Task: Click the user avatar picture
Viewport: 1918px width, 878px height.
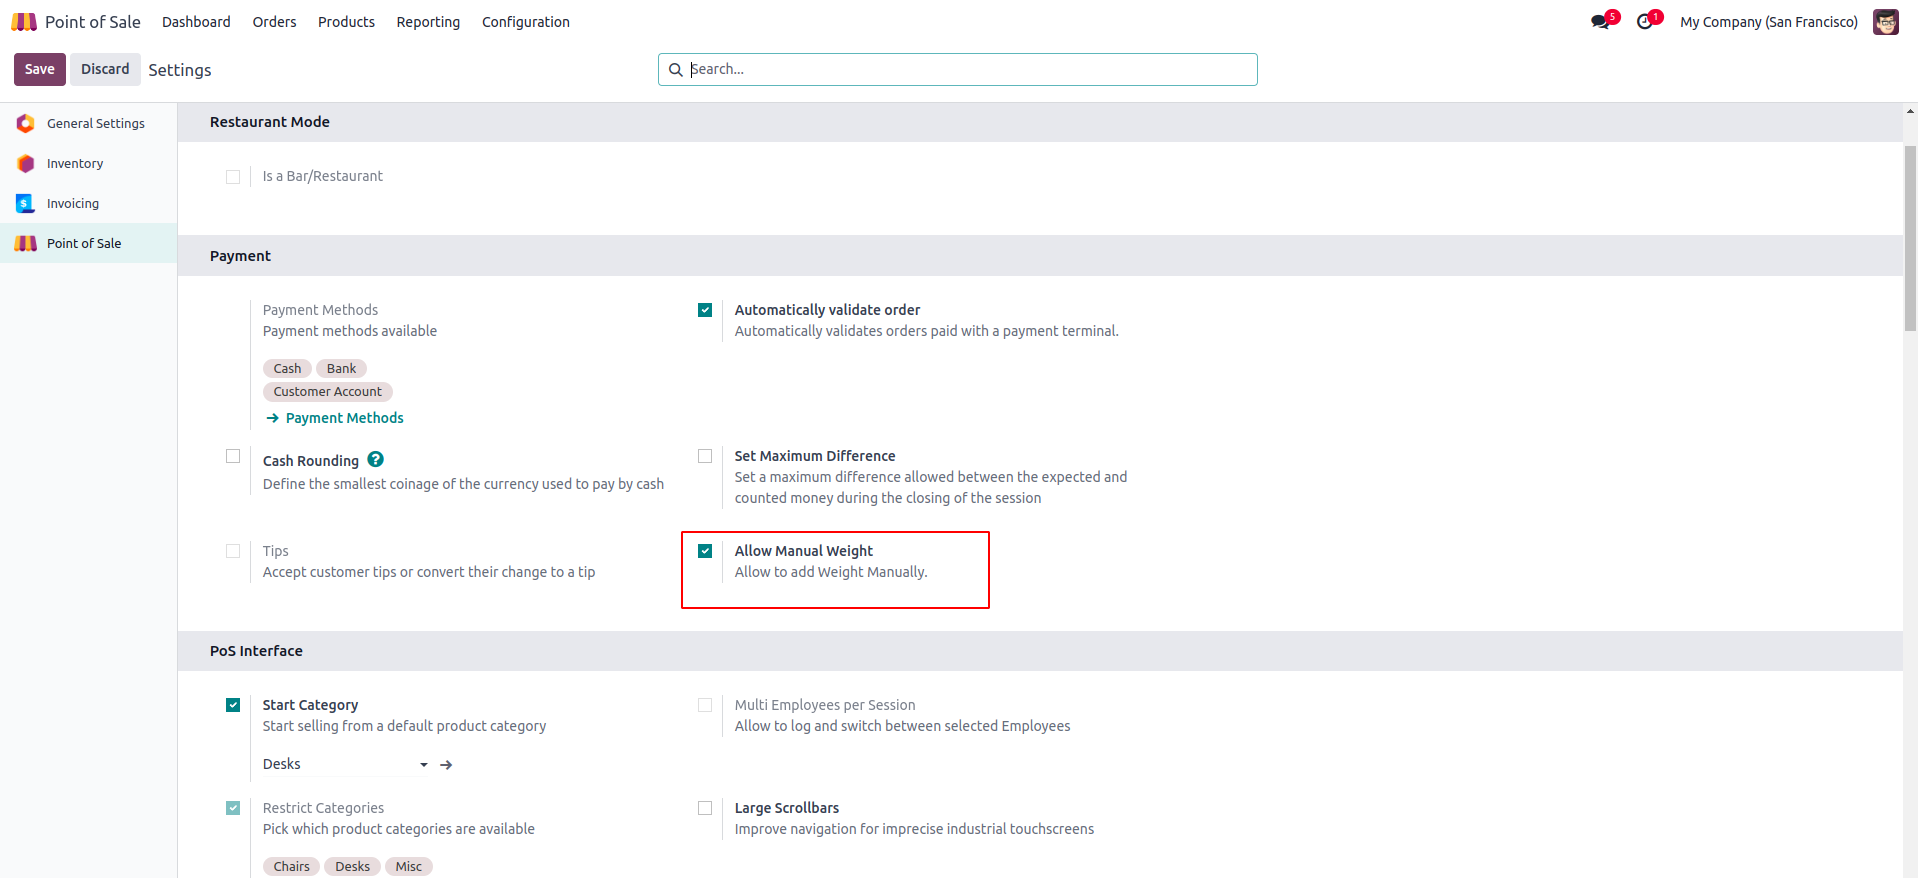Action: tap(1885, 22)
